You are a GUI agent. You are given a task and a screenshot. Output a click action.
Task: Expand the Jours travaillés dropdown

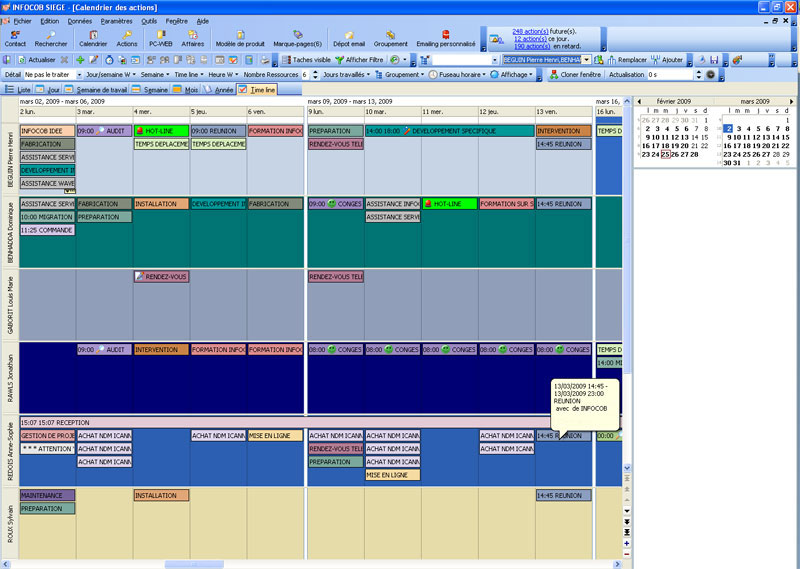point(346,75)
